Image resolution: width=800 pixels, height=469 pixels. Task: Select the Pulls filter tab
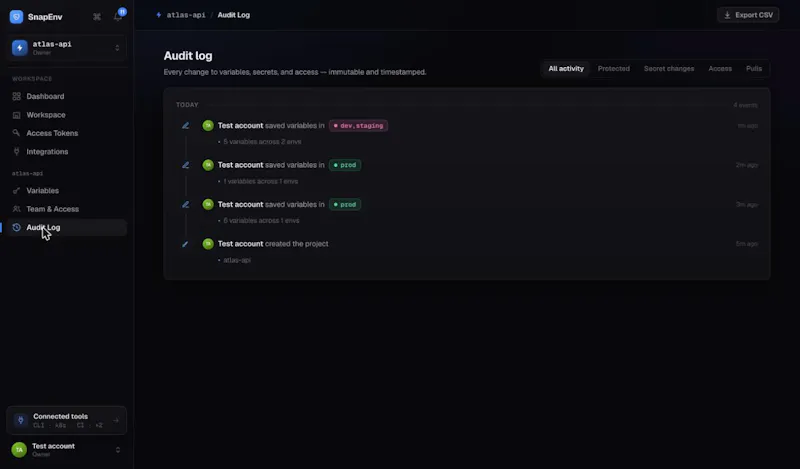point(754,68)
